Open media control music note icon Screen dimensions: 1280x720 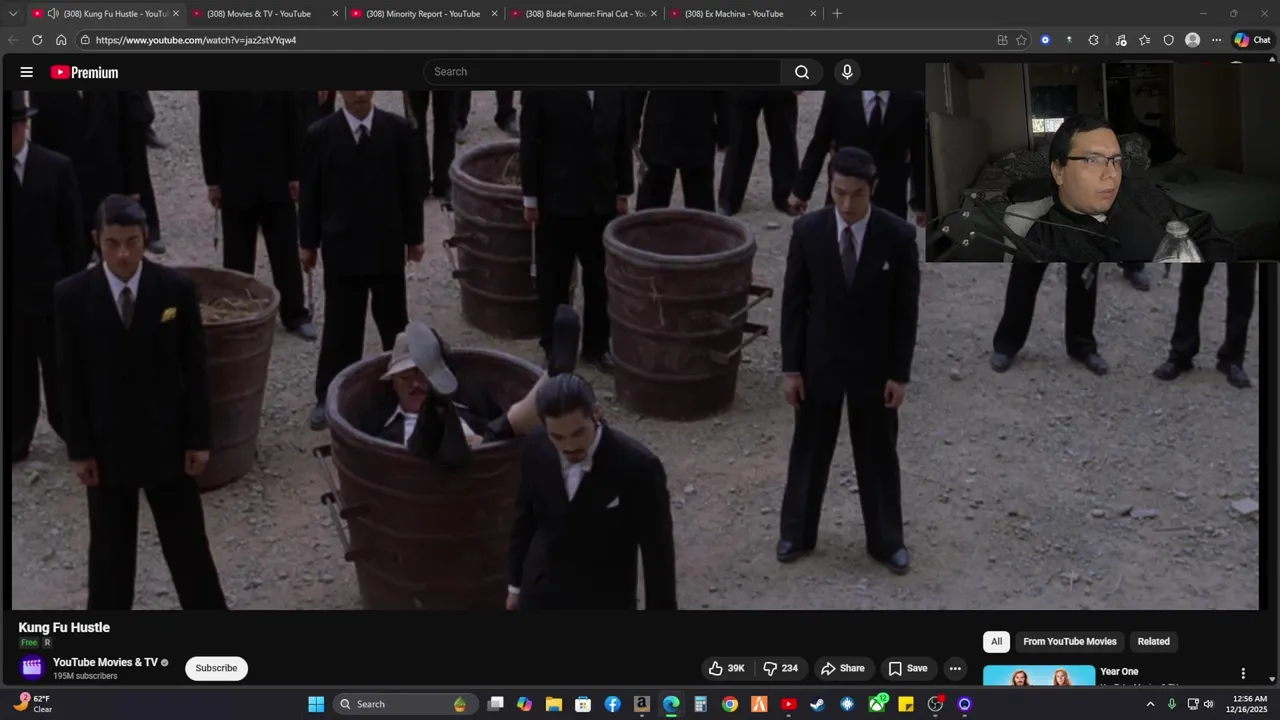[x=1120, y=40]
